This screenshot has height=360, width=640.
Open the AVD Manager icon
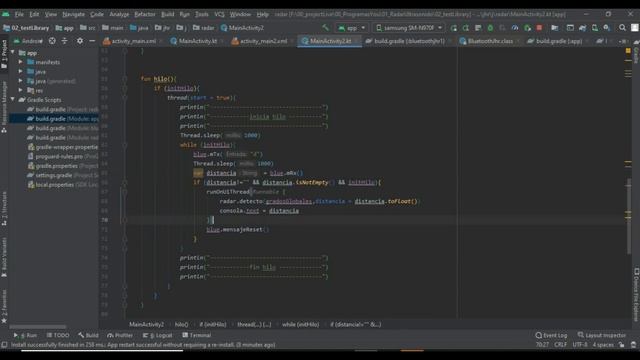[595, 28]
